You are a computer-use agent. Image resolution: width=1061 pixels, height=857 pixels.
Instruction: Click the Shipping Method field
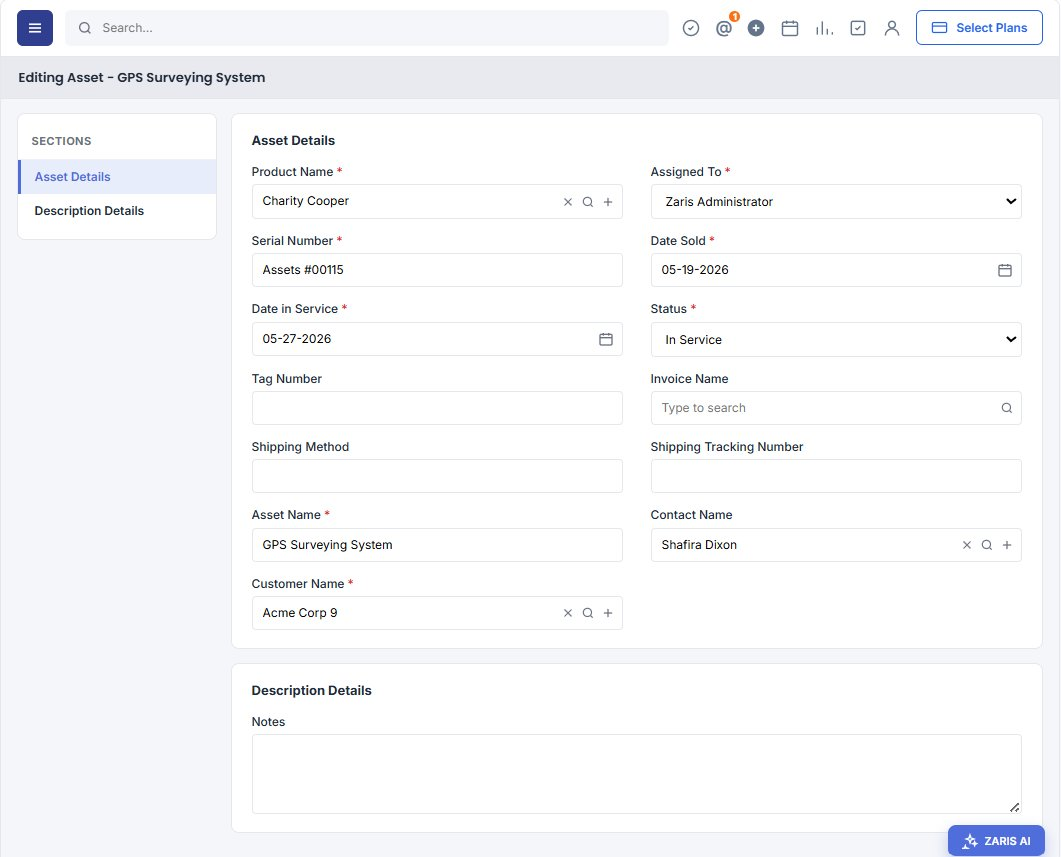437,476
